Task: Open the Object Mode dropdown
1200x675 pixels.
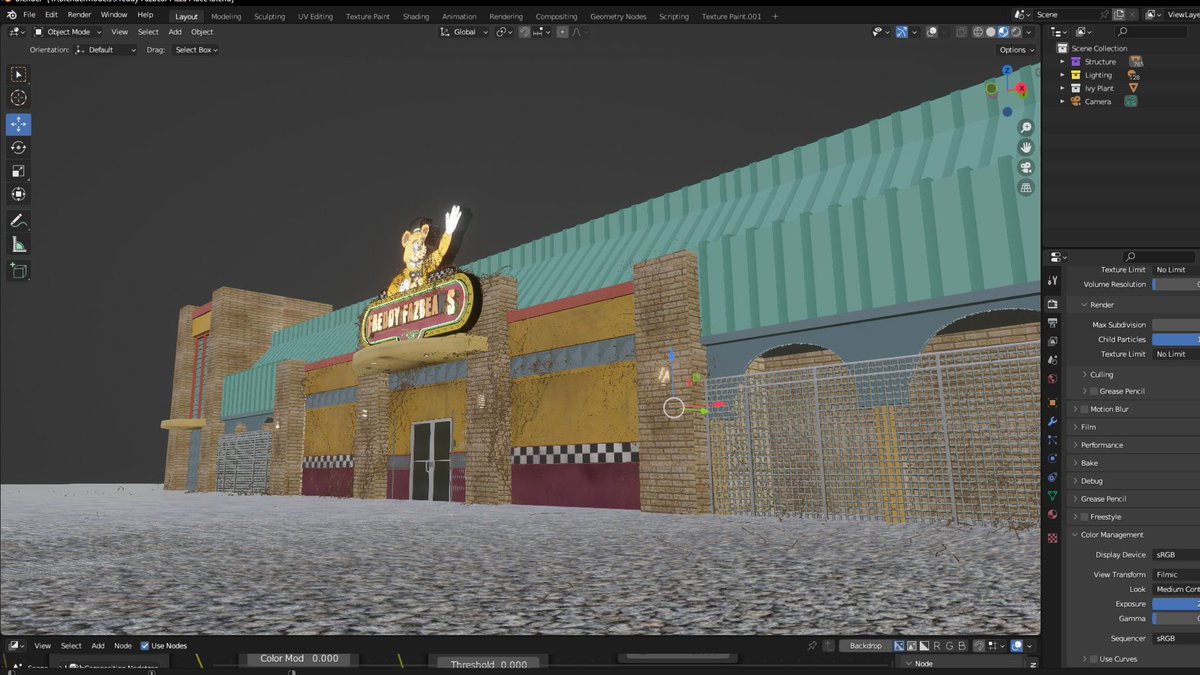Action: [x=66, y=32]
